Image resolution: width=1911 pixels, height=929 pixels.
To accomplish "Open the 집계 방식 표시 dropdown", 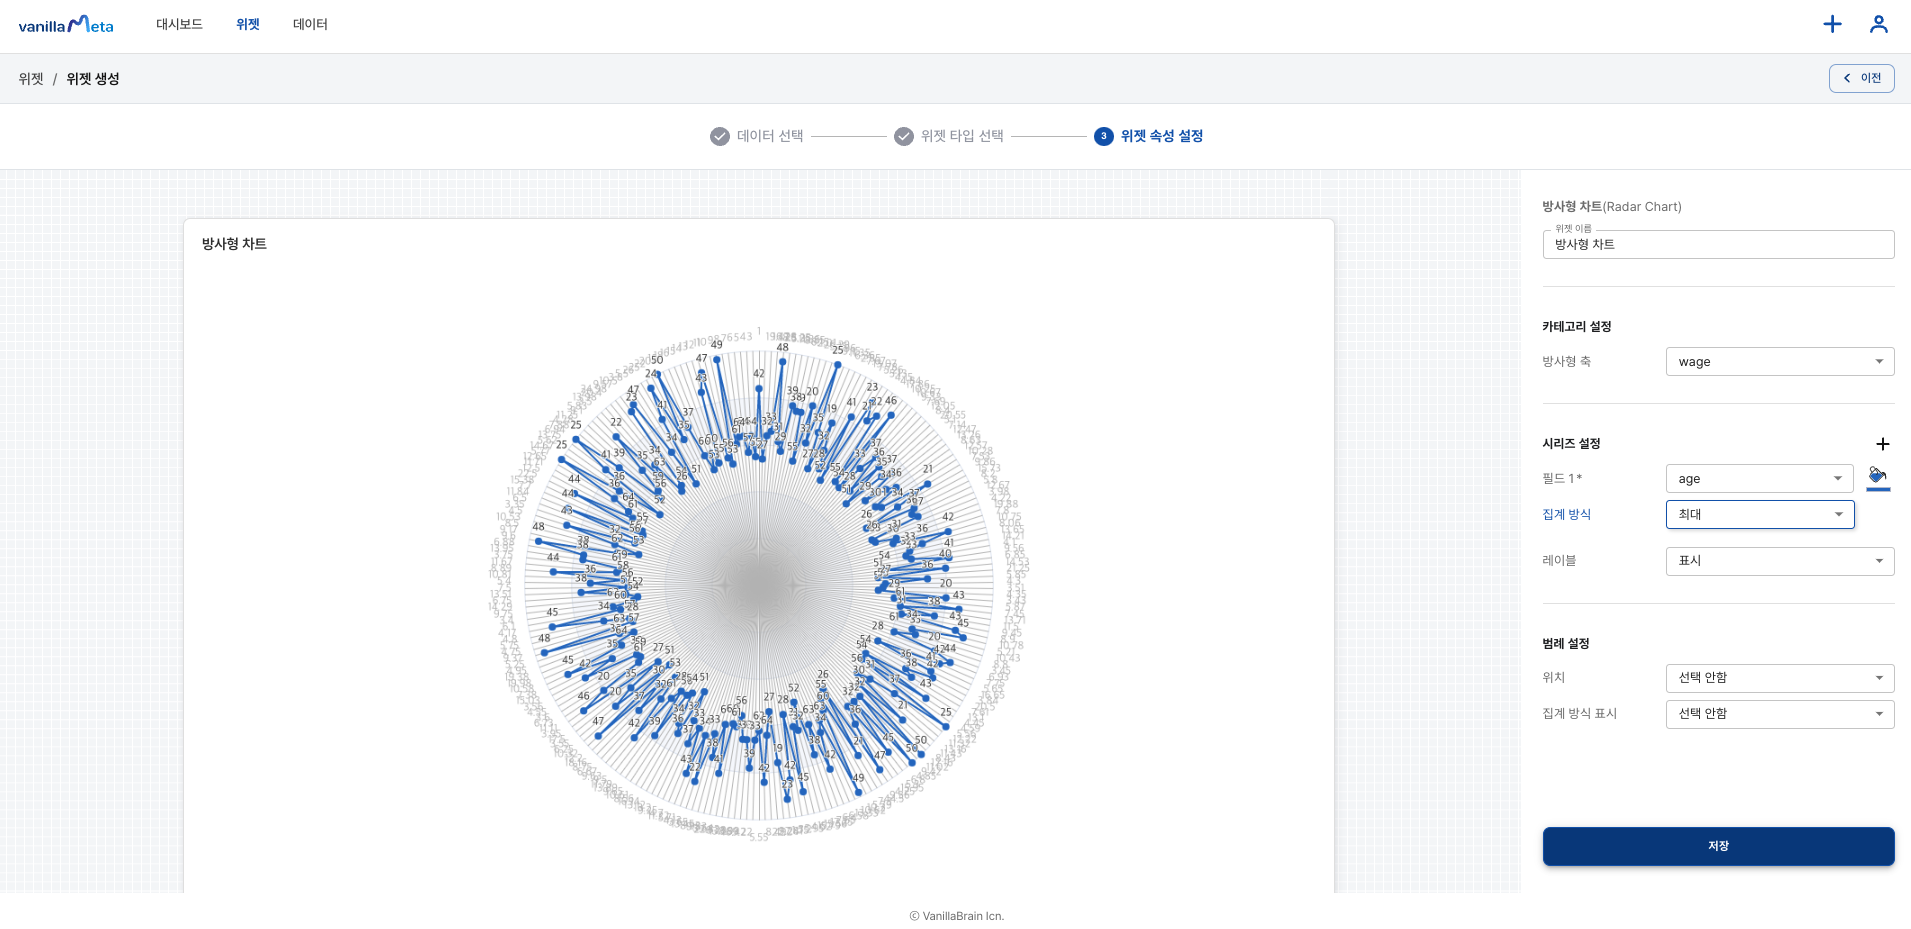I will [1780, 714].
